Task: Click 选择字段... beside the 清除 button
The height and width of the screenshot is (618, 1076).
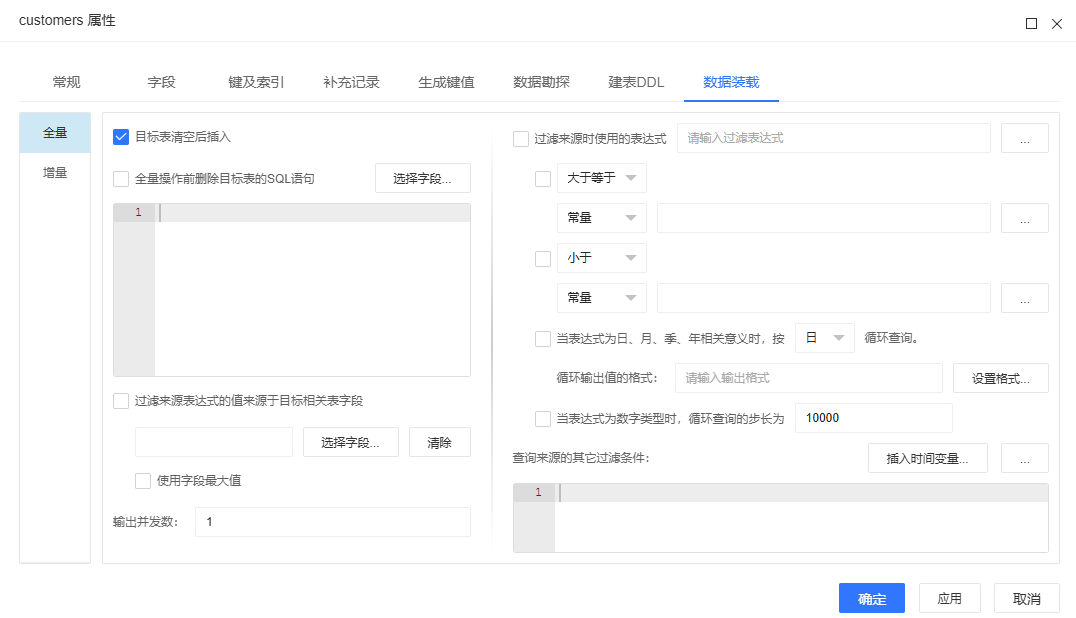Action: (351, 442)
